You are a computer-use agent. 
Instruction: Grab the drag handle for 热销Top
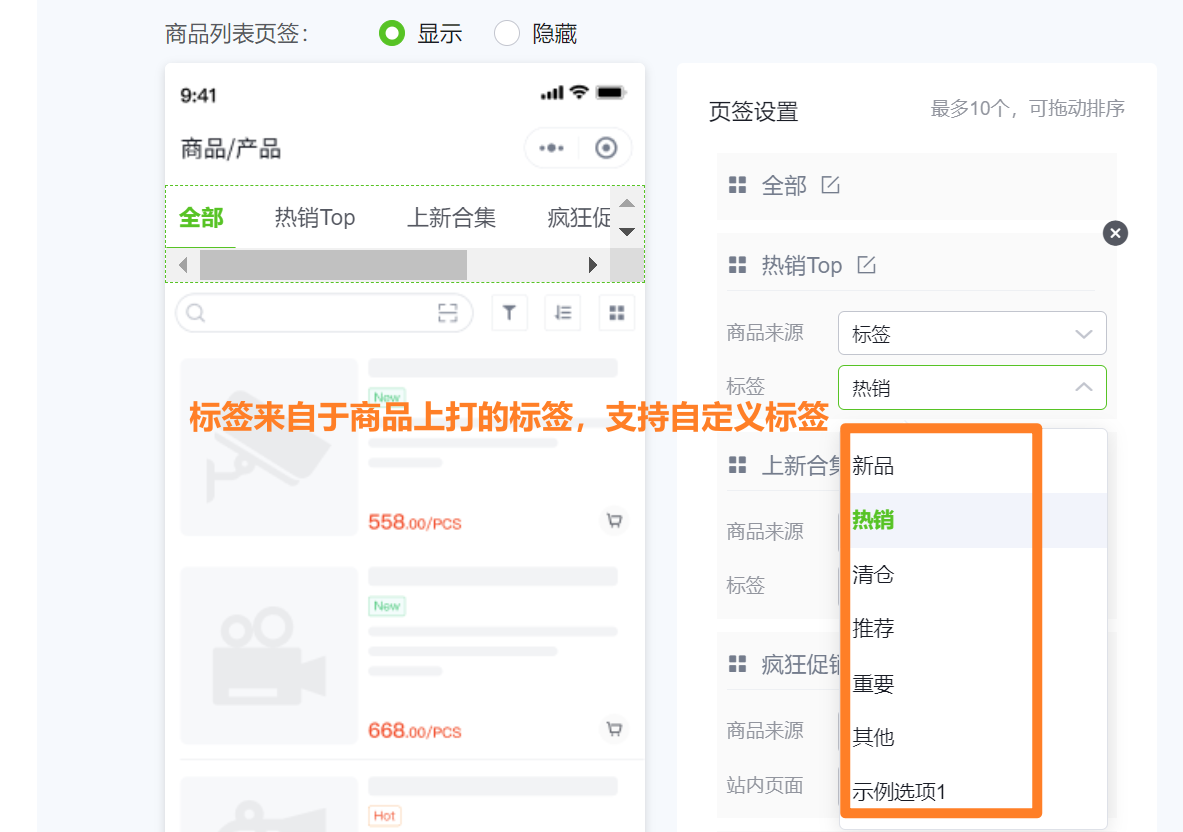[x=737, y=265]
